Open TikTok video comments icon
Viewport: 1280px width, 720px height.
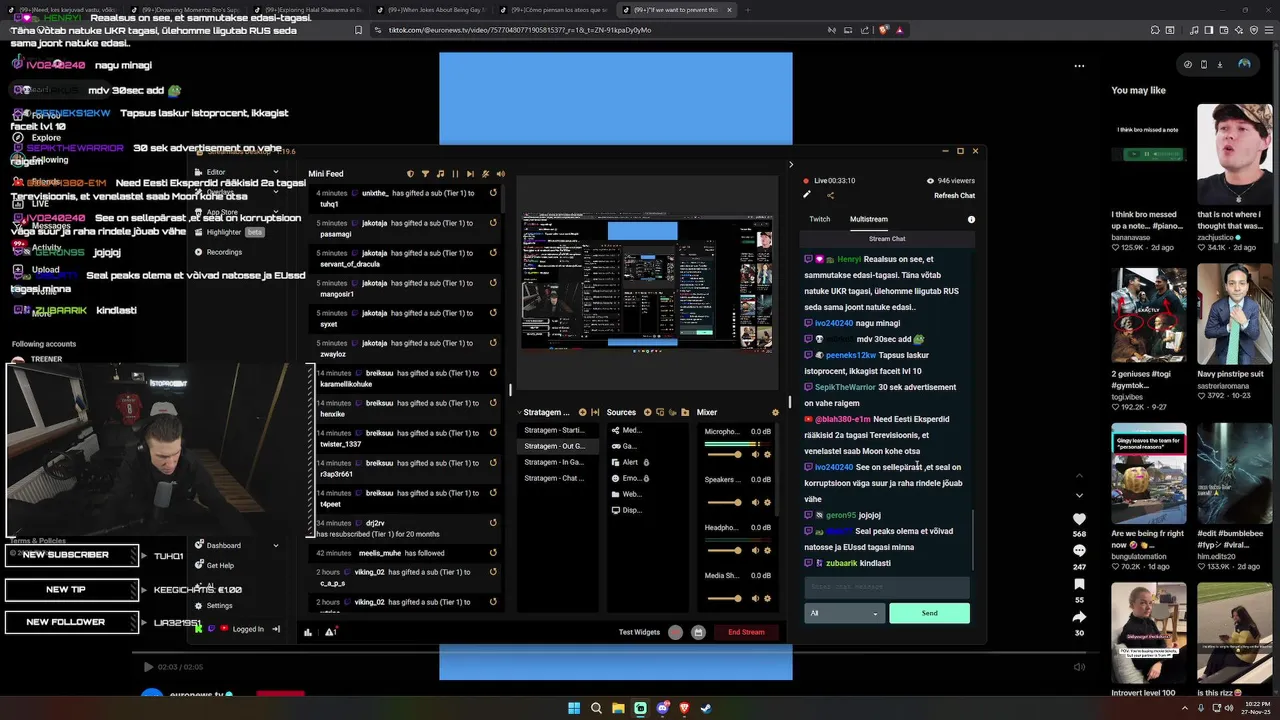(x=1079, y=551)
